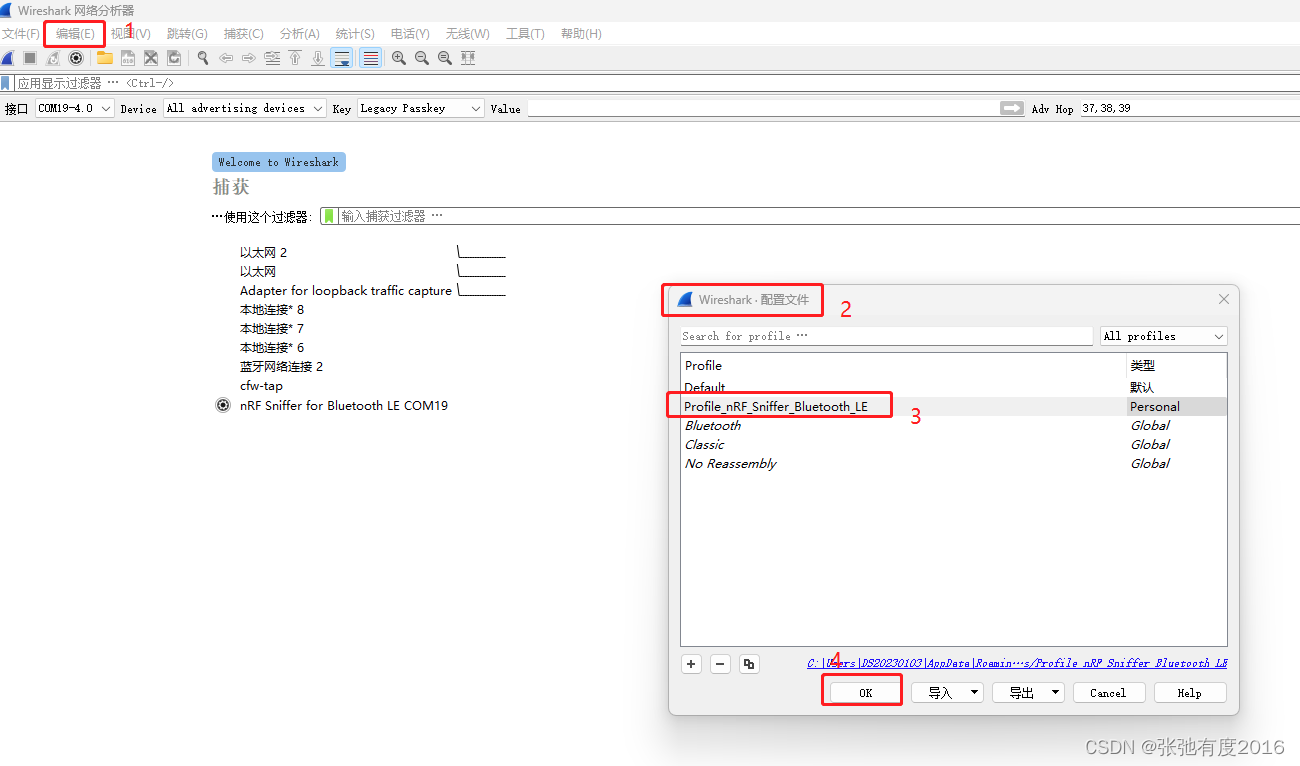The image size is (1300, 766).
Task: Add a new profile with plus button
Action: coord(691,664)
